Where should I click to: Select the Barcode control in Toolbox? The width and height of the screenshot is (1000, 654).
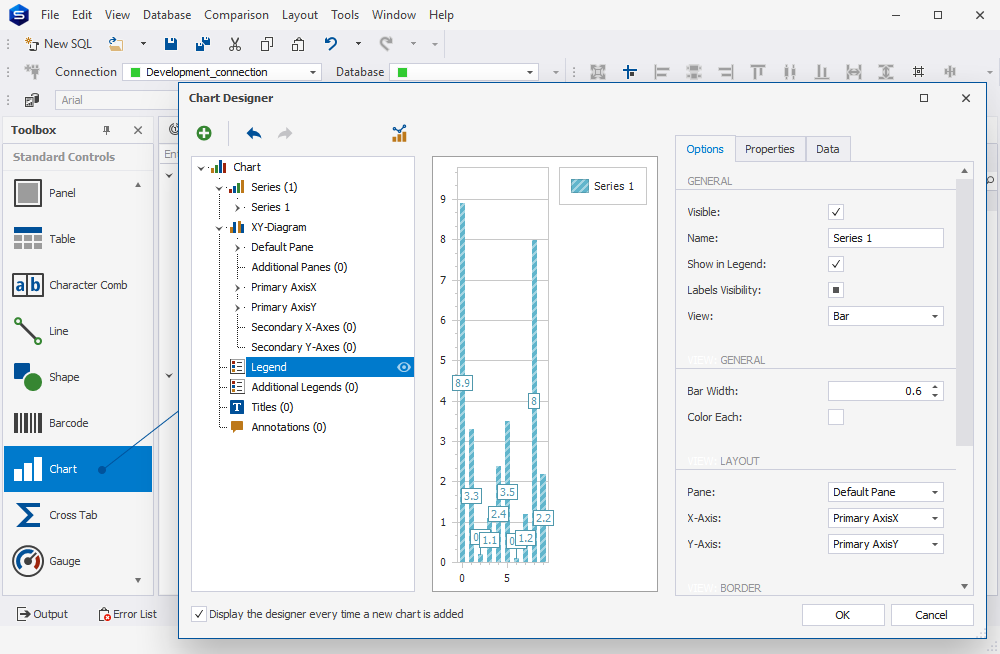pos(78,423)
